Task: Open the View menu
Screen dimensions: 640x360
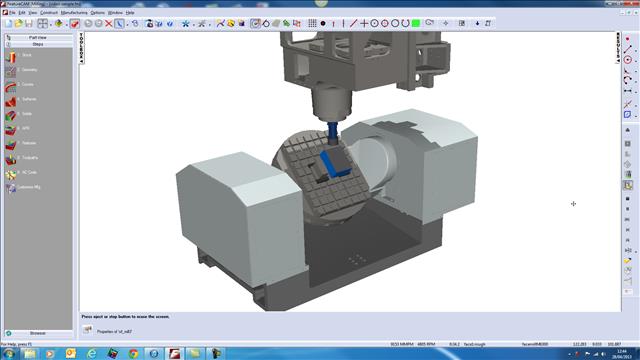Action: (33, 13)
